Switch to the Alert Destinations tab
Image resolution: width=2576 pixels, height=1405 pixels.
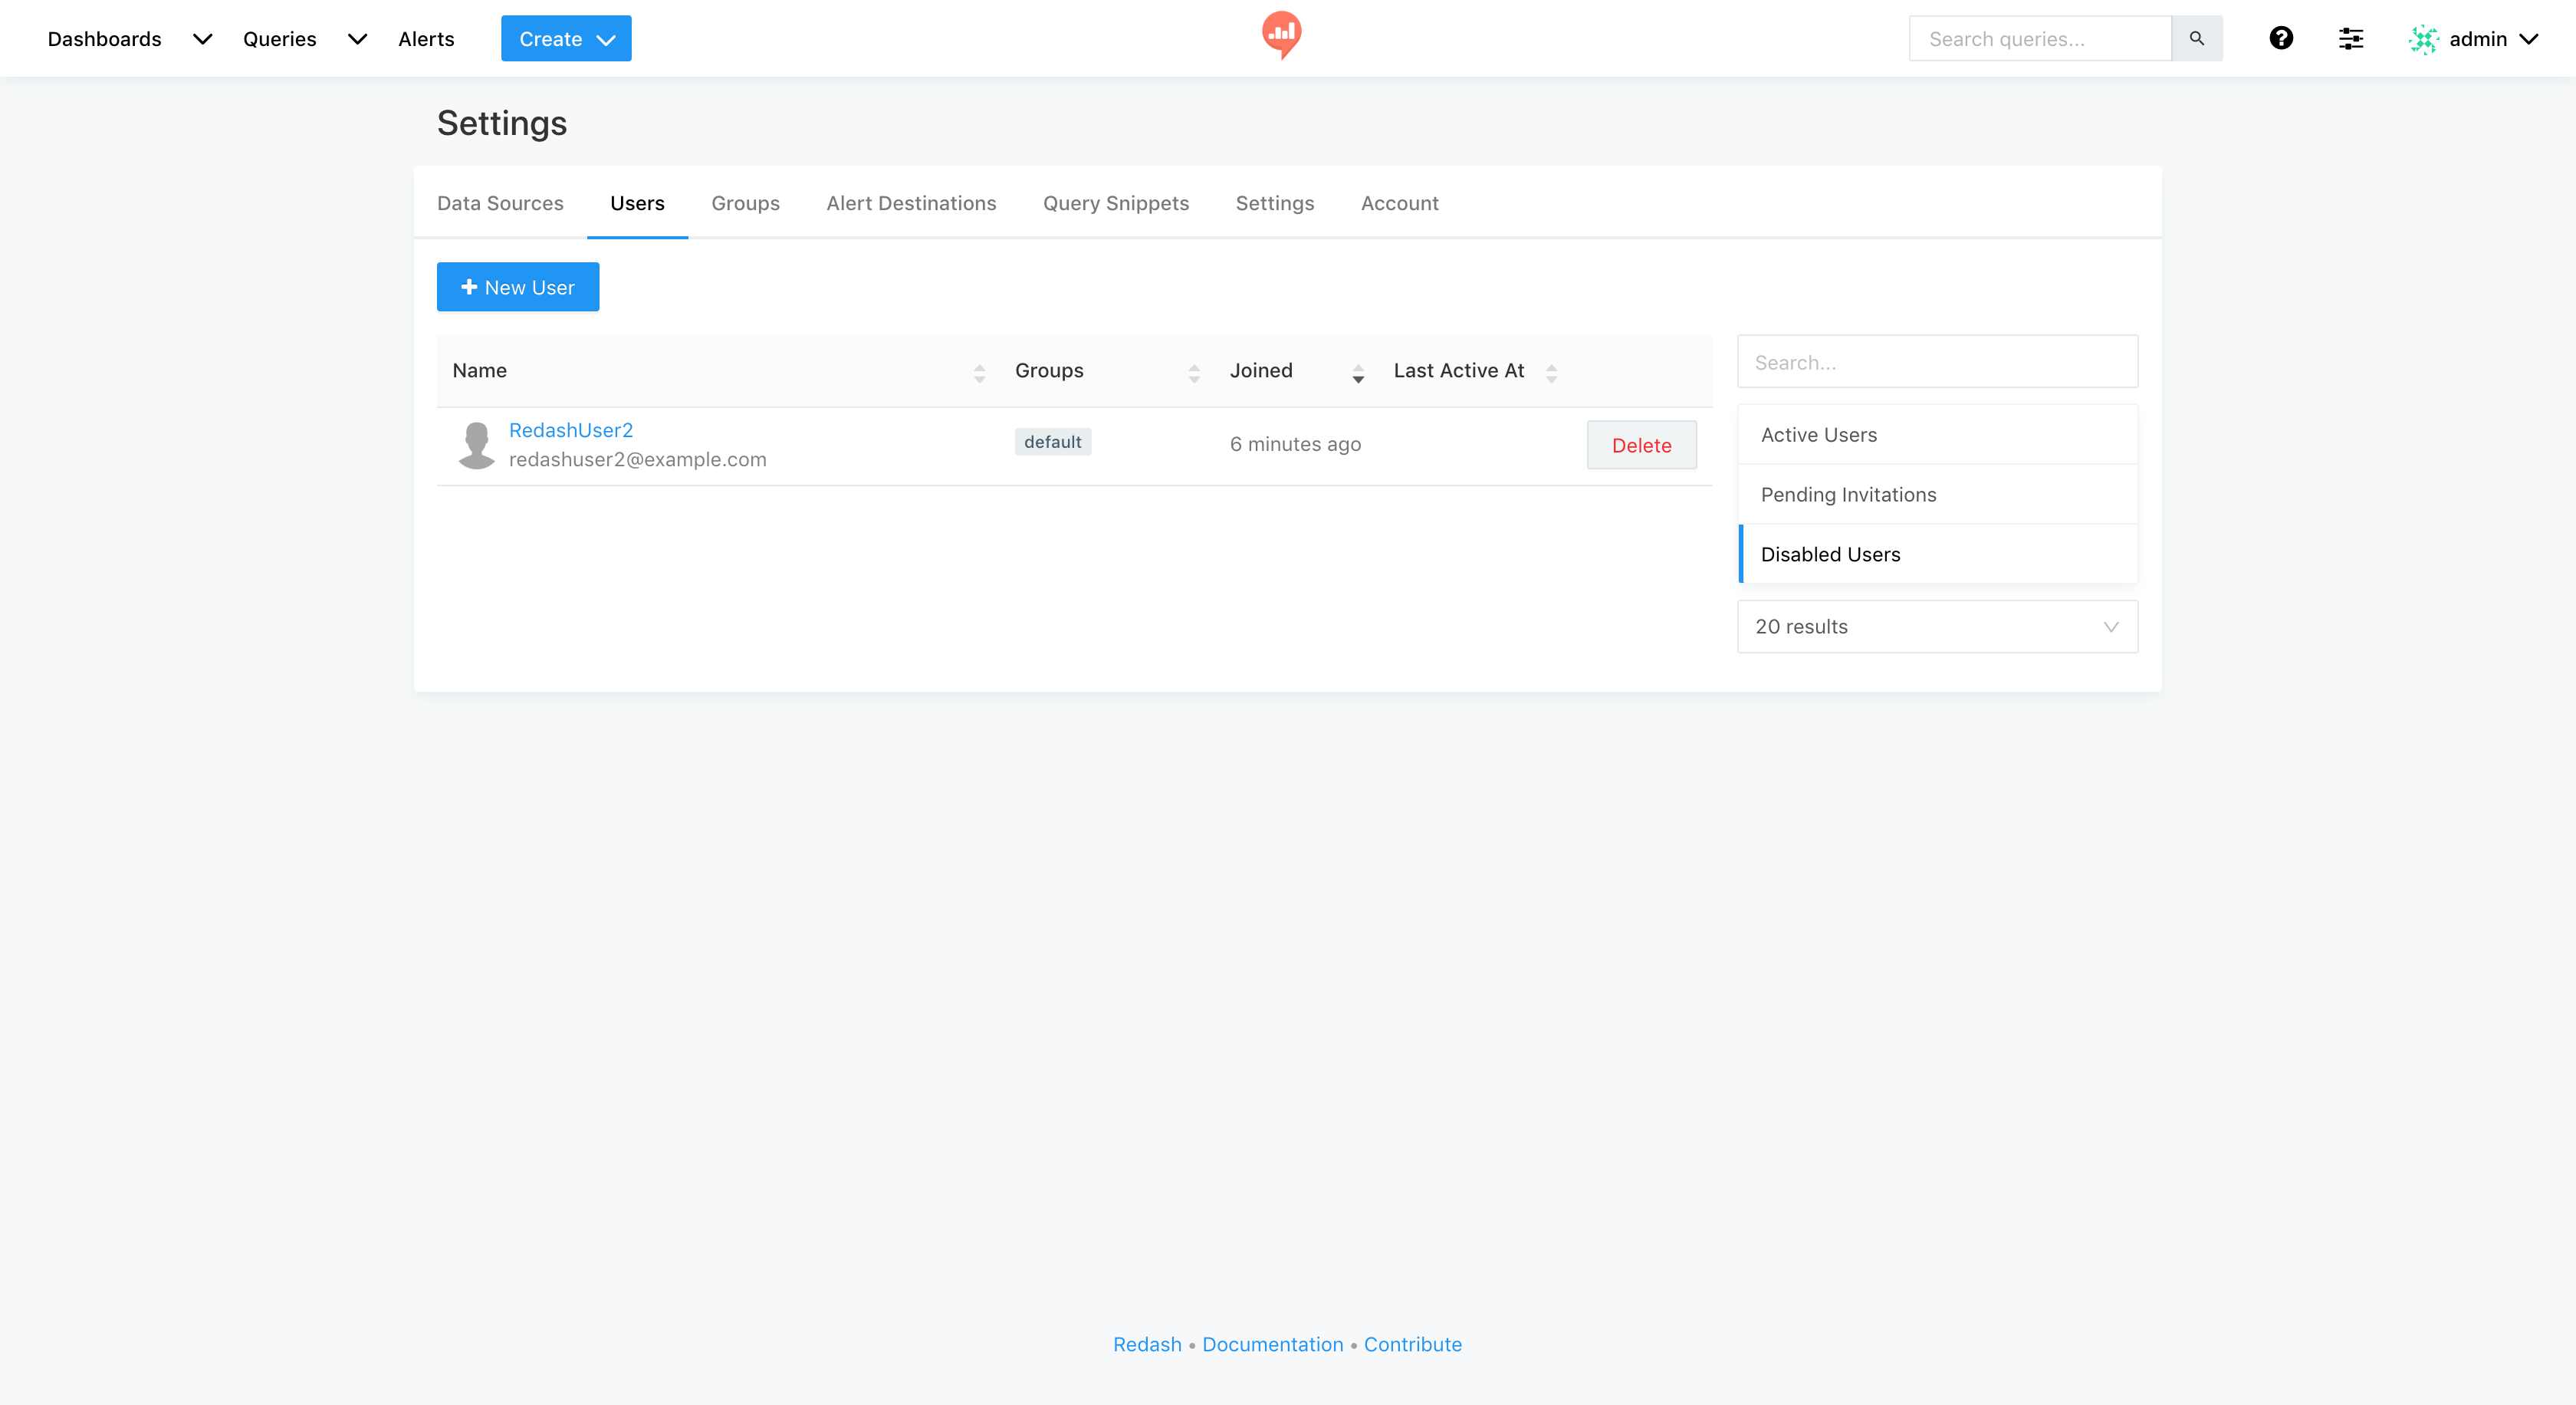910,203
